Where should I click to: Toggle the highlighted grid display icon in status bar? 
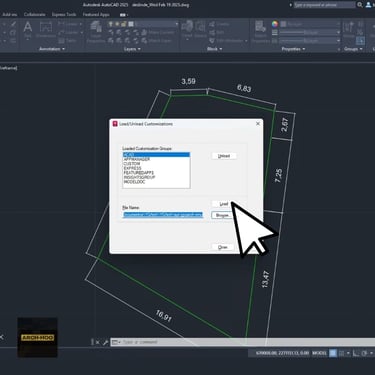tap(333, 353)
